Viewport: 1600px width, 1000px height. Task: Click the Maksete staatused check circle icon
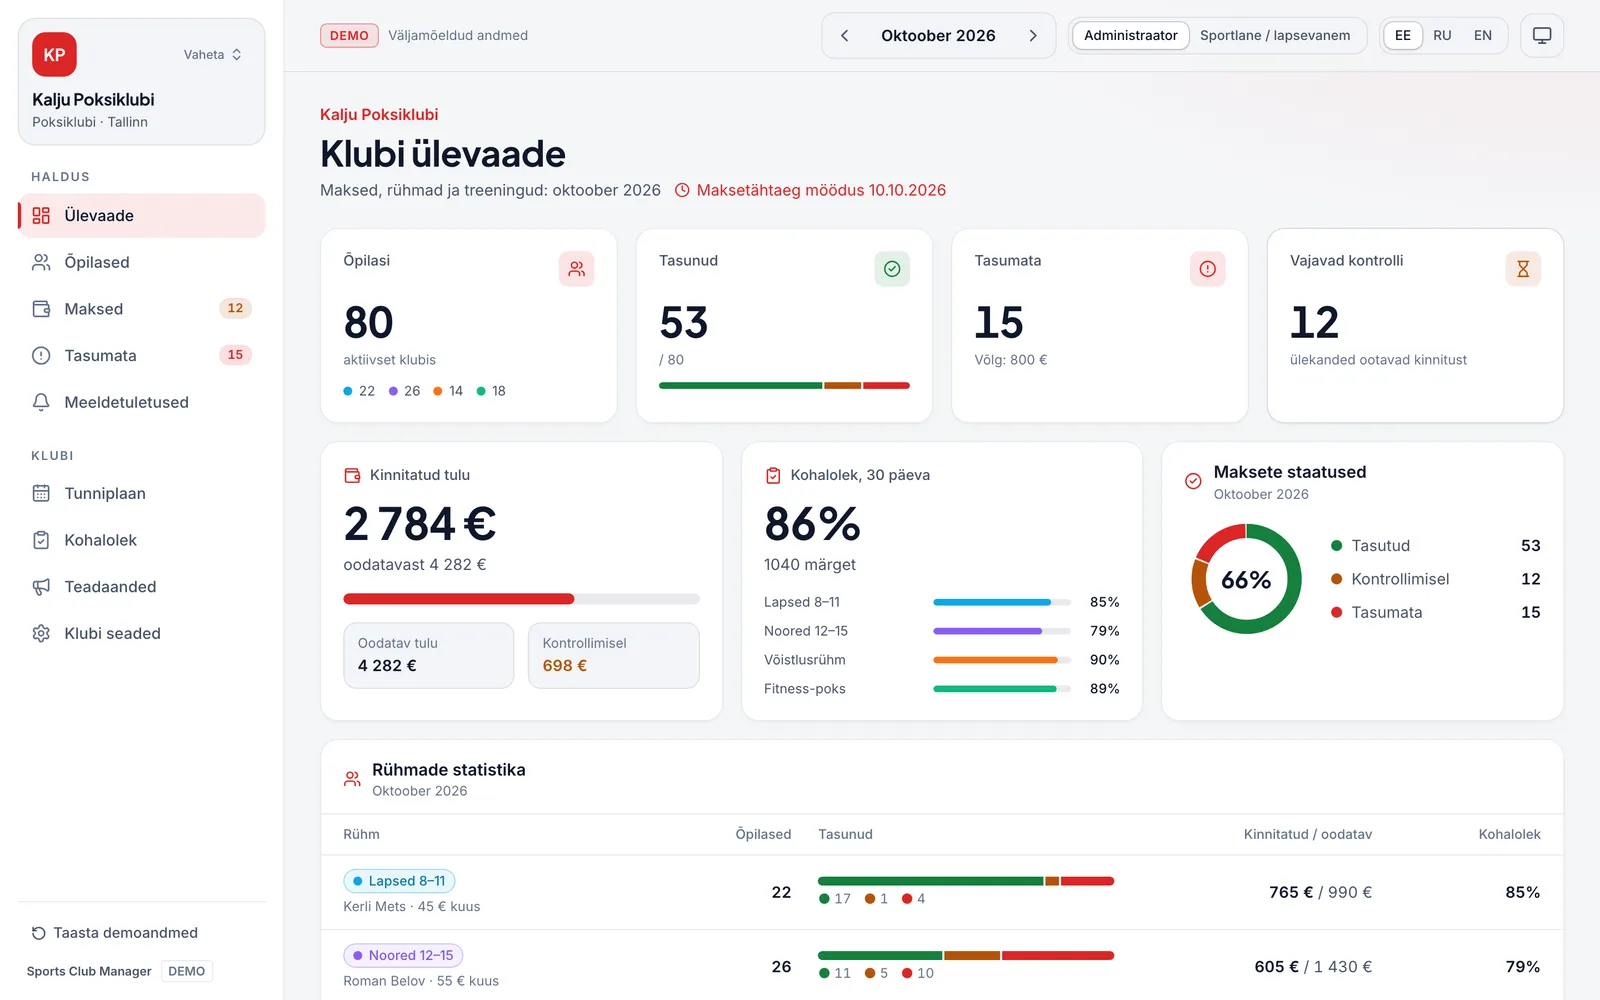pos(1193,481)
